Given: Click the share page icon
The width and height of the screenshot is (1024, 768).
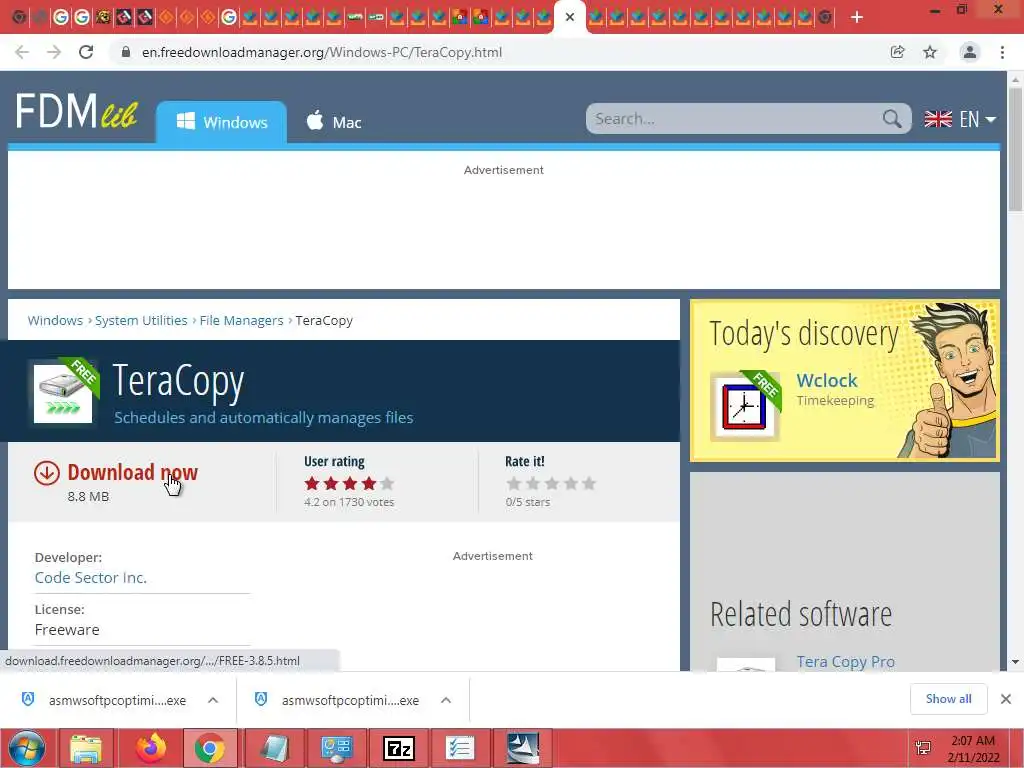Looking at the screenshot, I should [898, 52].
